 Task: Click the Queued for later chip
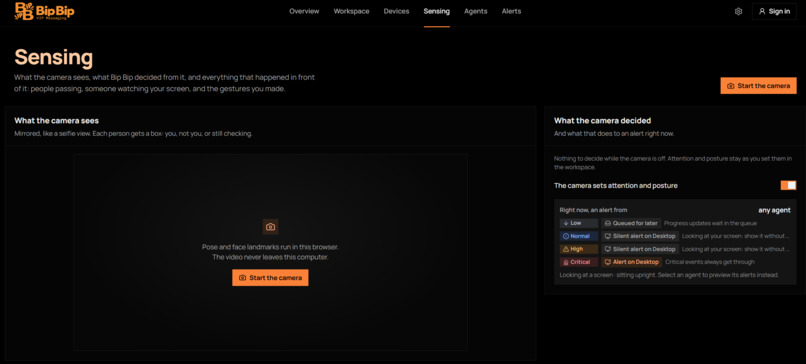pos(631,223)
